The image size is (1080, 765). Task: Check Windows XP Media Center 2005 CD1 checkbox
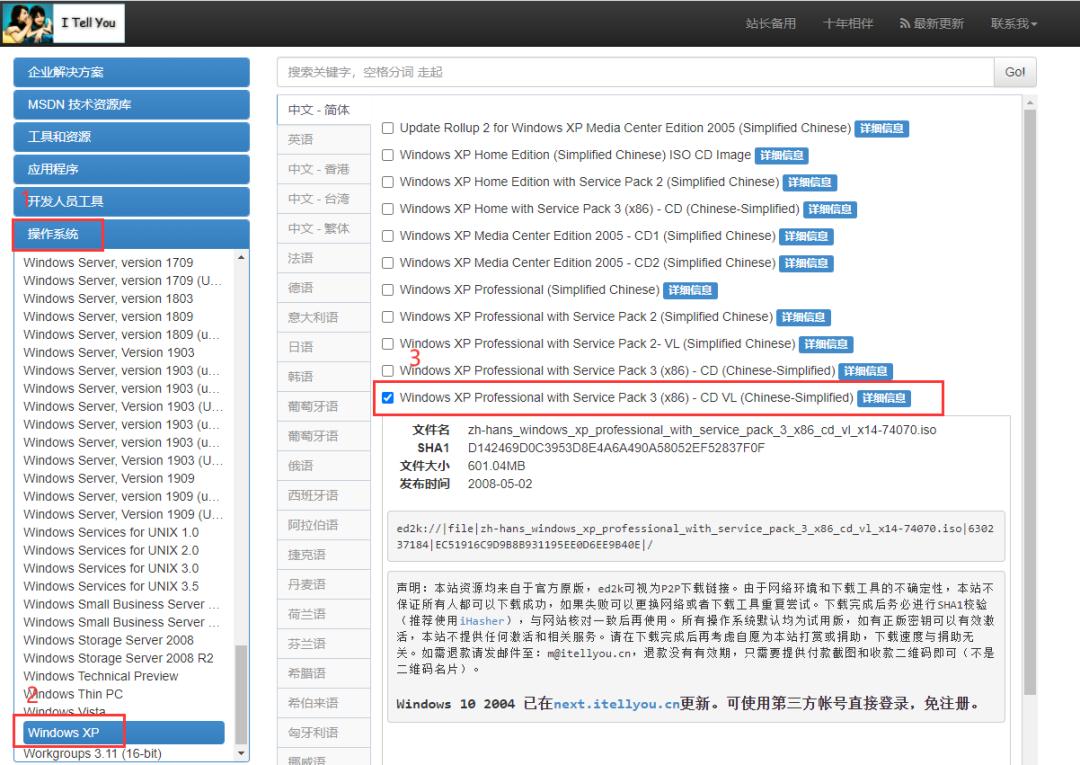tap(387, 236)
